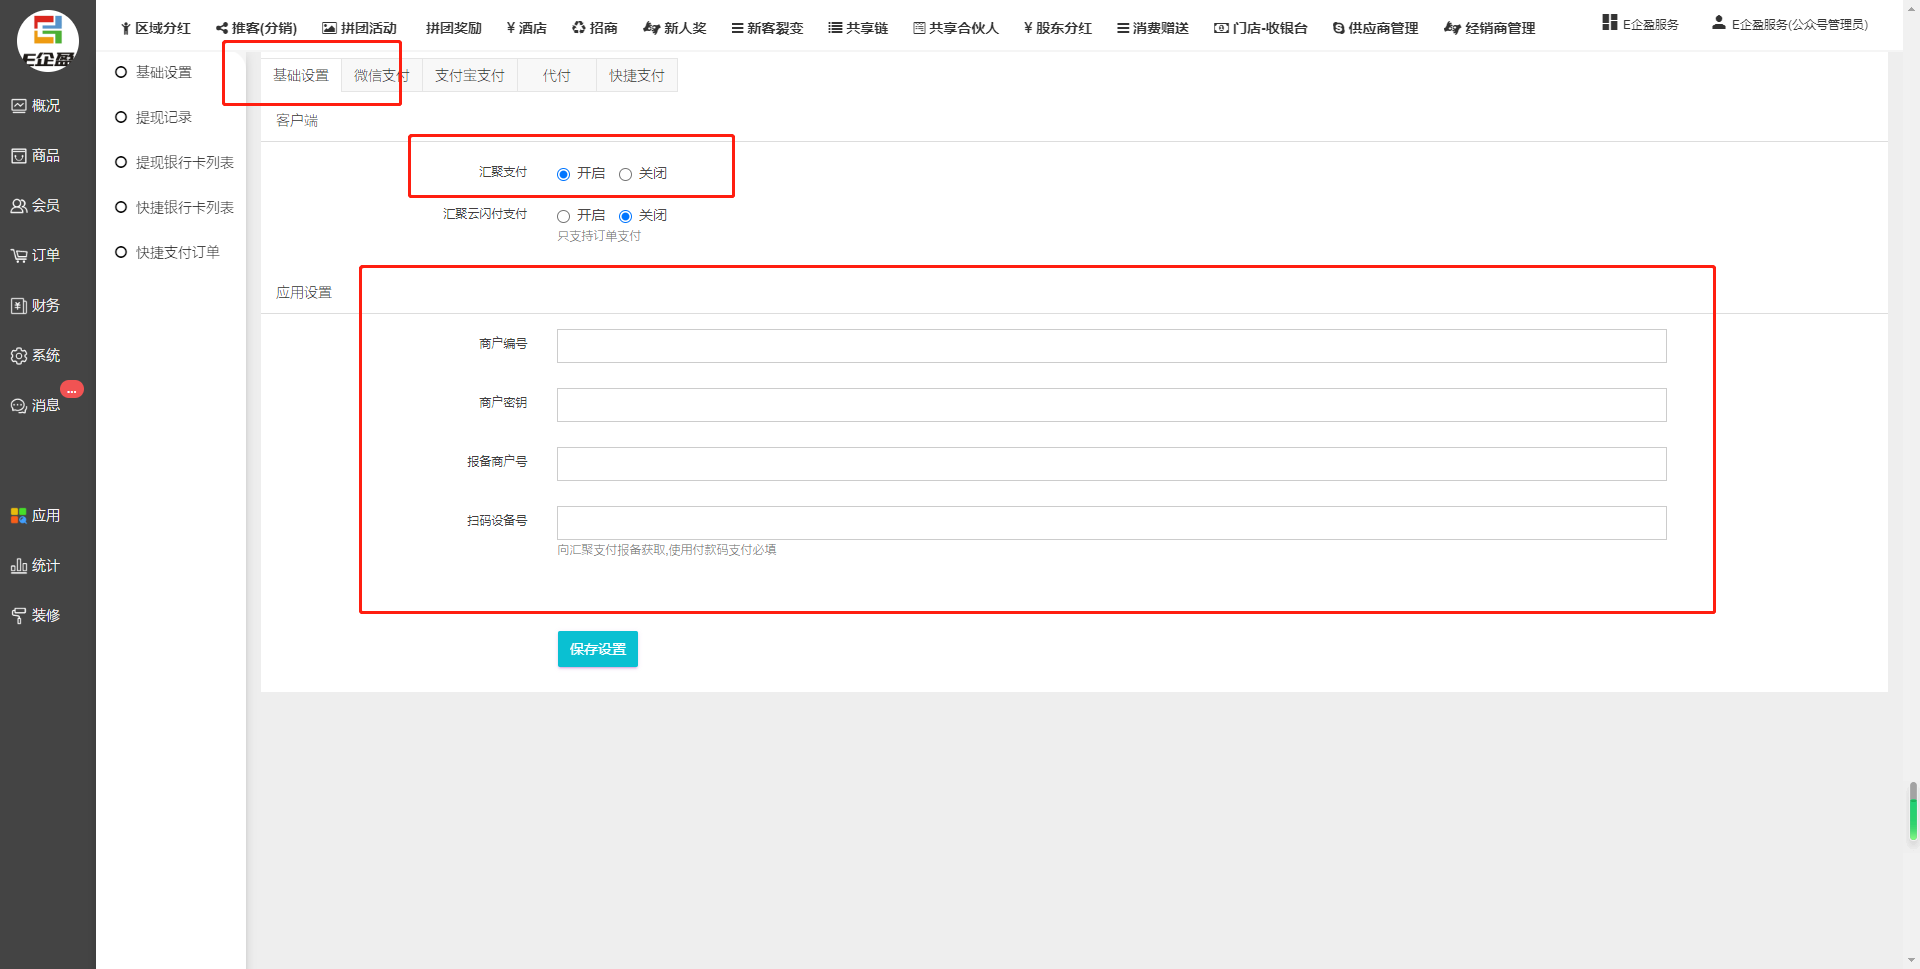The image size is (1920, 969).
Task: Open the 应用 apps grid icon
Action: pos(19,516)
